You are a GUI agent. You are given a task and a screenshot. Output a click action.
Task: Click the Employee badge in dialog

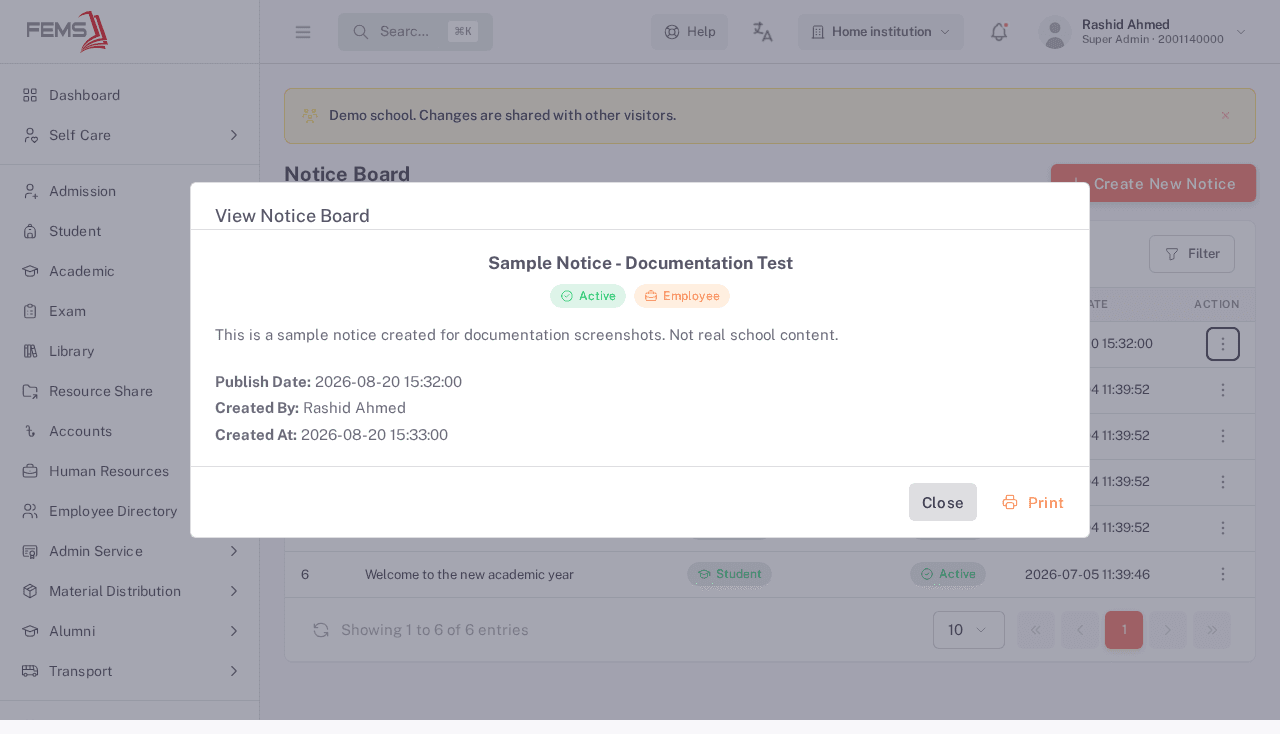click(682, 296)
